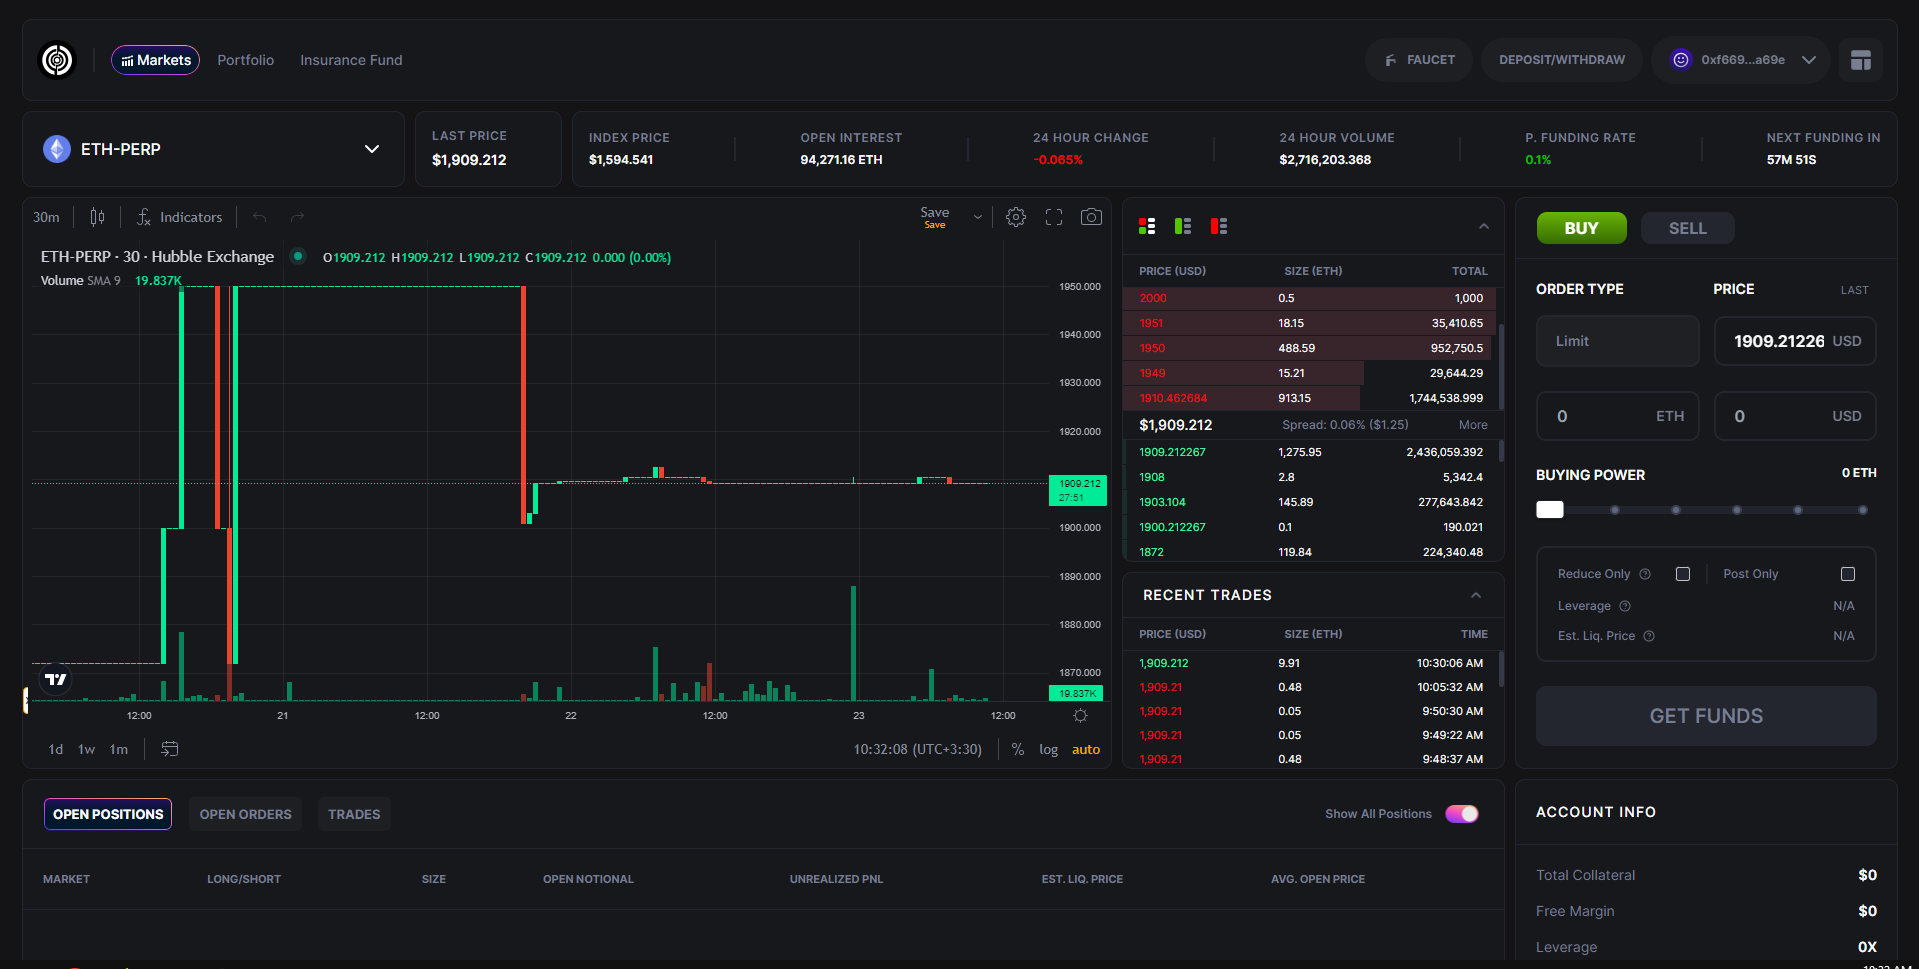Click the ETH amount input field
The width and height of the screenshot is (1919, 969).
[1618, 416]
